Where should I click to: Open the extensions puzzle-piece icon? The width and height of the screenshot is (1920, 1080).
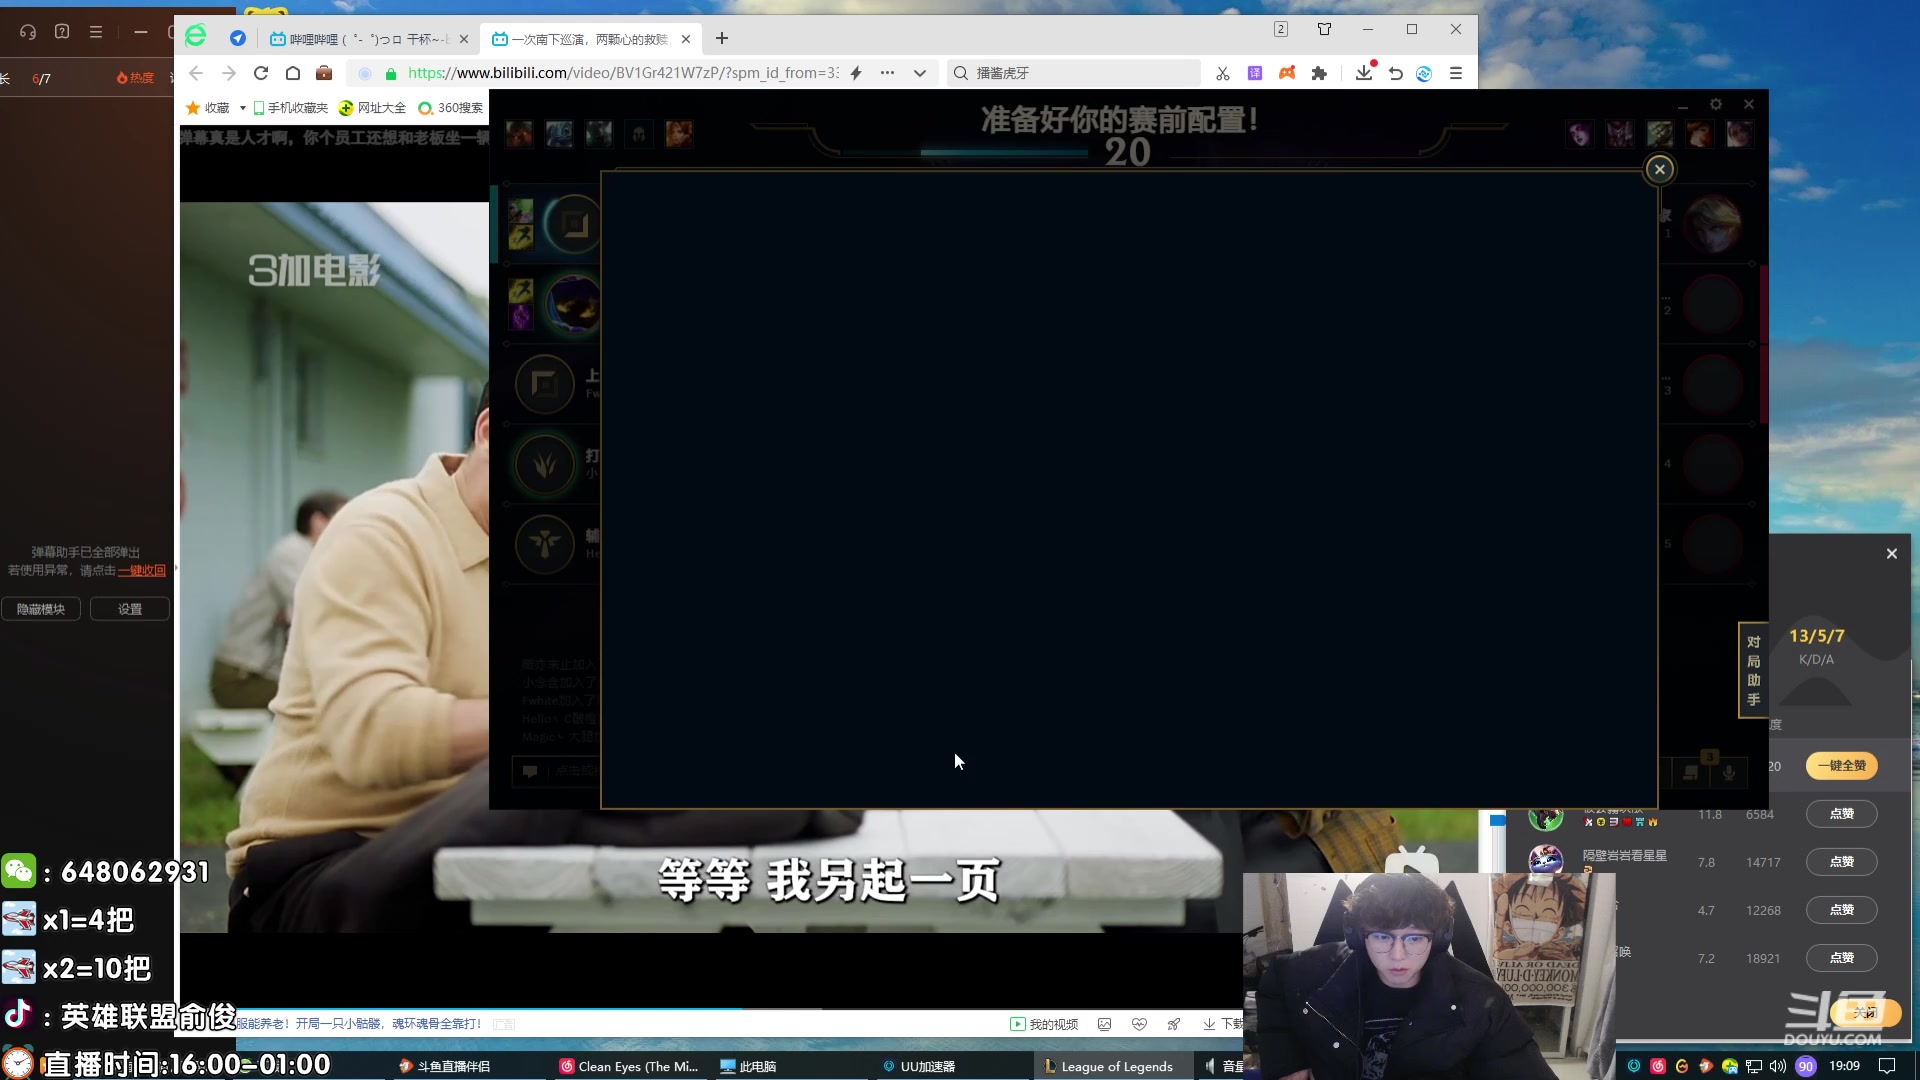click(x=1319, y=73)
